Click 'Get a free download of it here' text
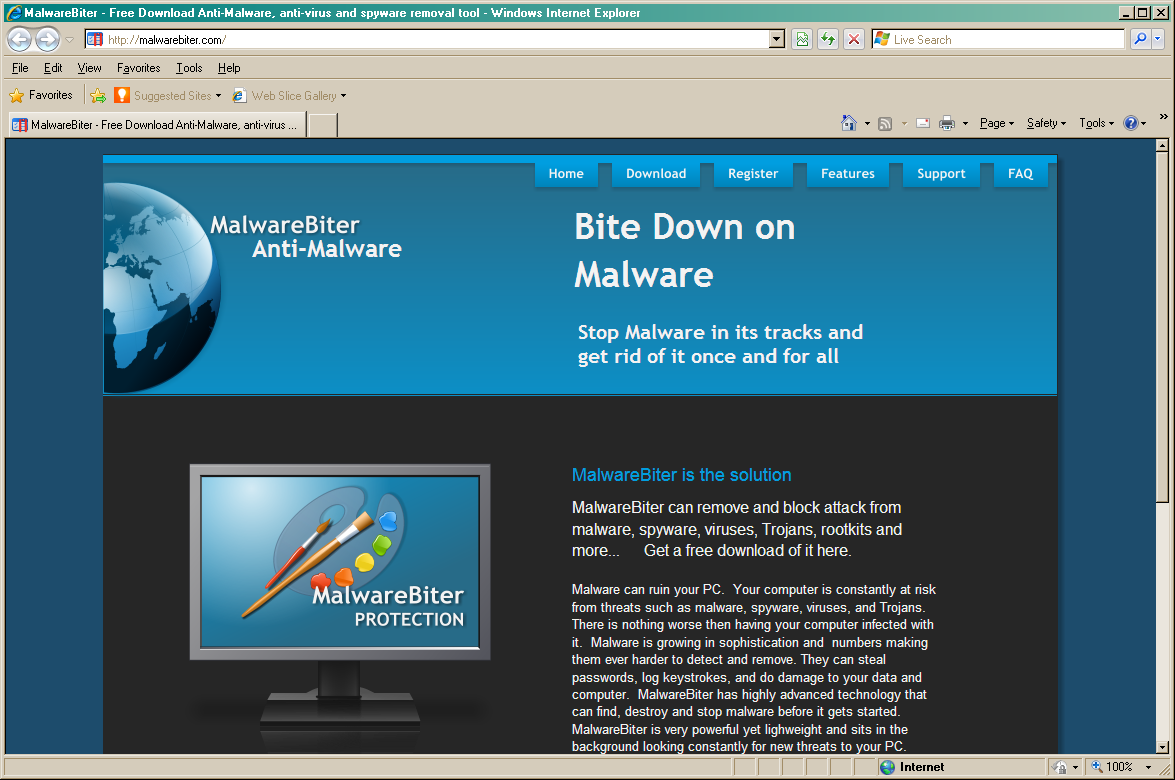The height and width of the screenshot is (780, 1175). 747,551
